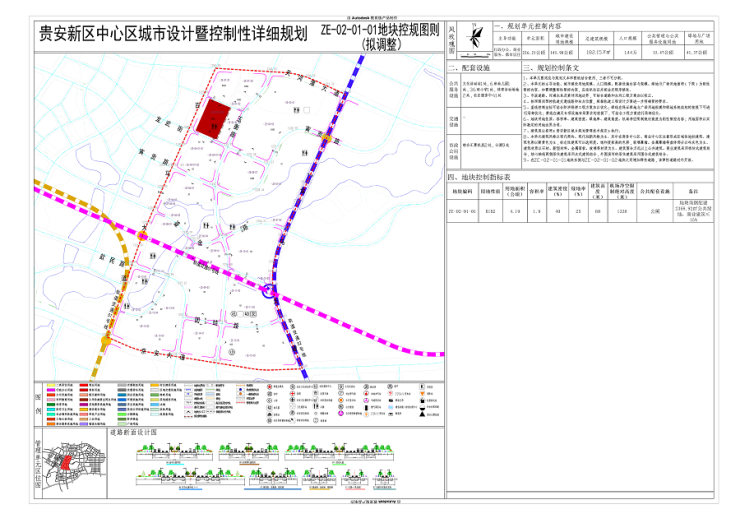
Task: Click the 4.19 land area value
Action: pos(515,211)
